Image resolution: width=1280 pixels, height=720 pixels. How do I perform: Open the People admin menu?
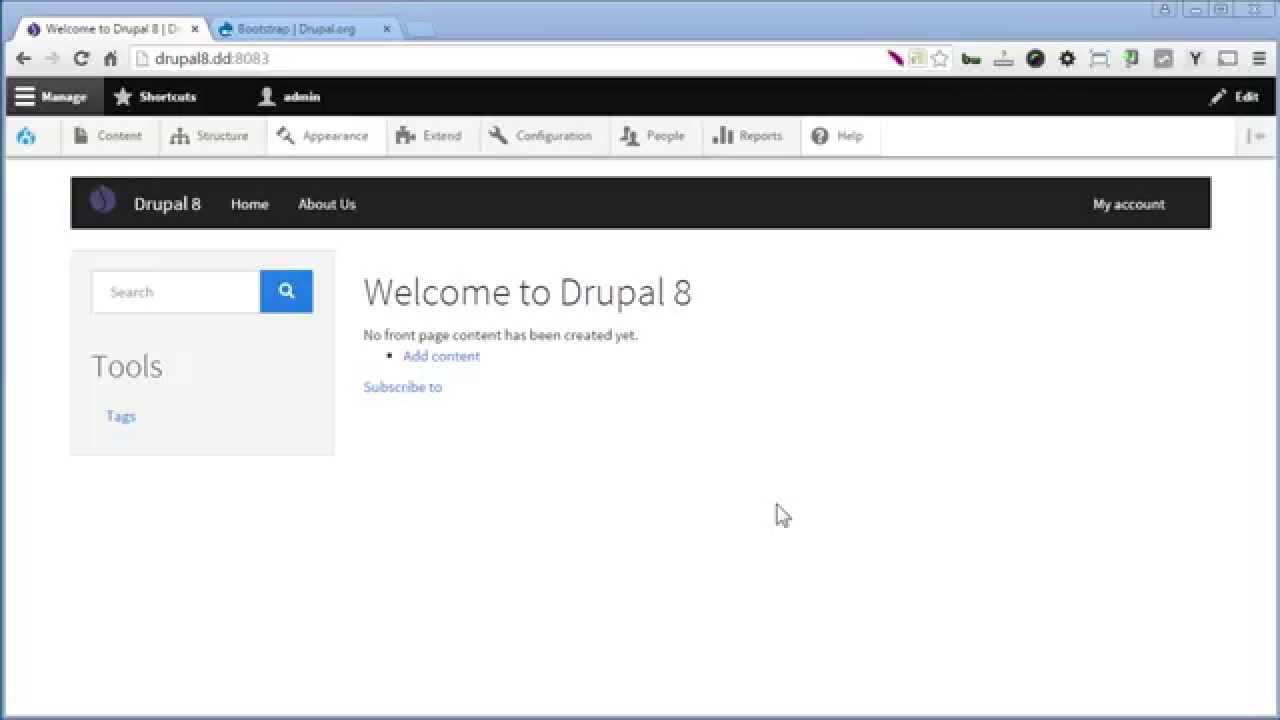(653, 136)
